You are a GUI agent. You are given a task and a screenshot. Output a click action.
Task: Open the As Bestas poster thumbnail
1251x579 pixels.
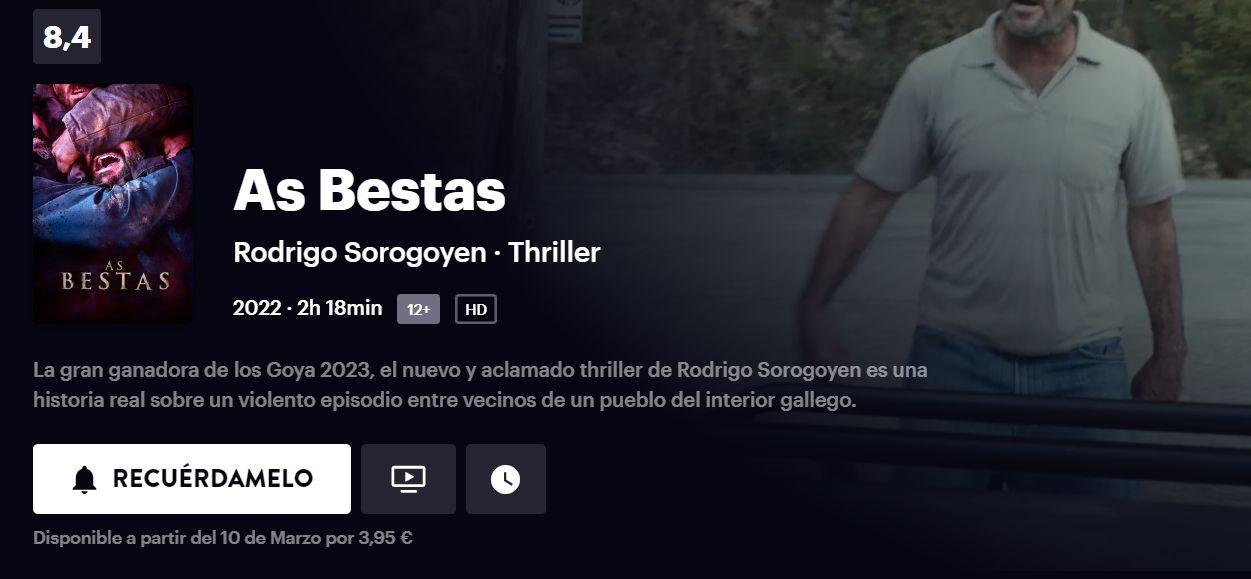[x=112, y=204]
